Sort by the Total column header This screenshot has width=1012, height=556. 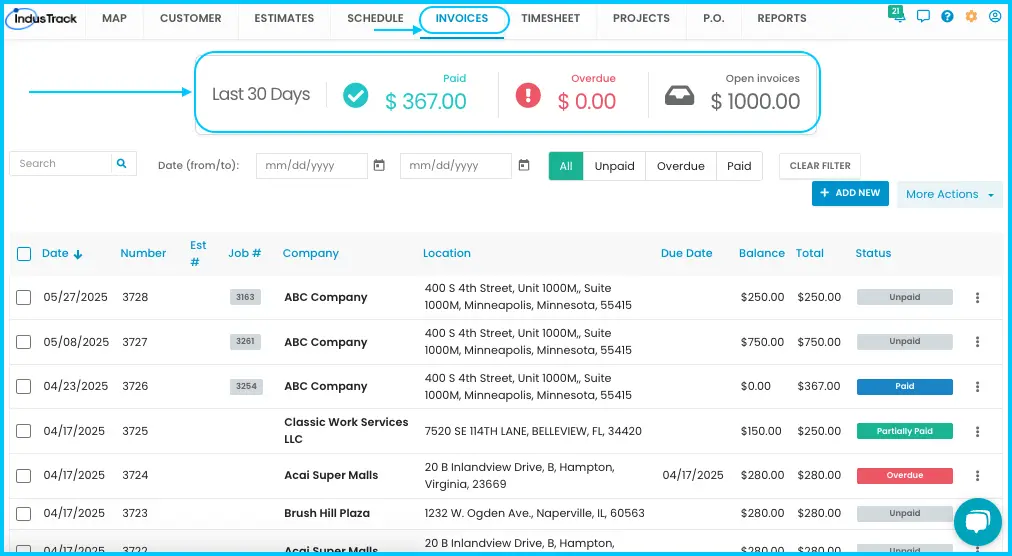pyautogui.click(x=809, y=253)
